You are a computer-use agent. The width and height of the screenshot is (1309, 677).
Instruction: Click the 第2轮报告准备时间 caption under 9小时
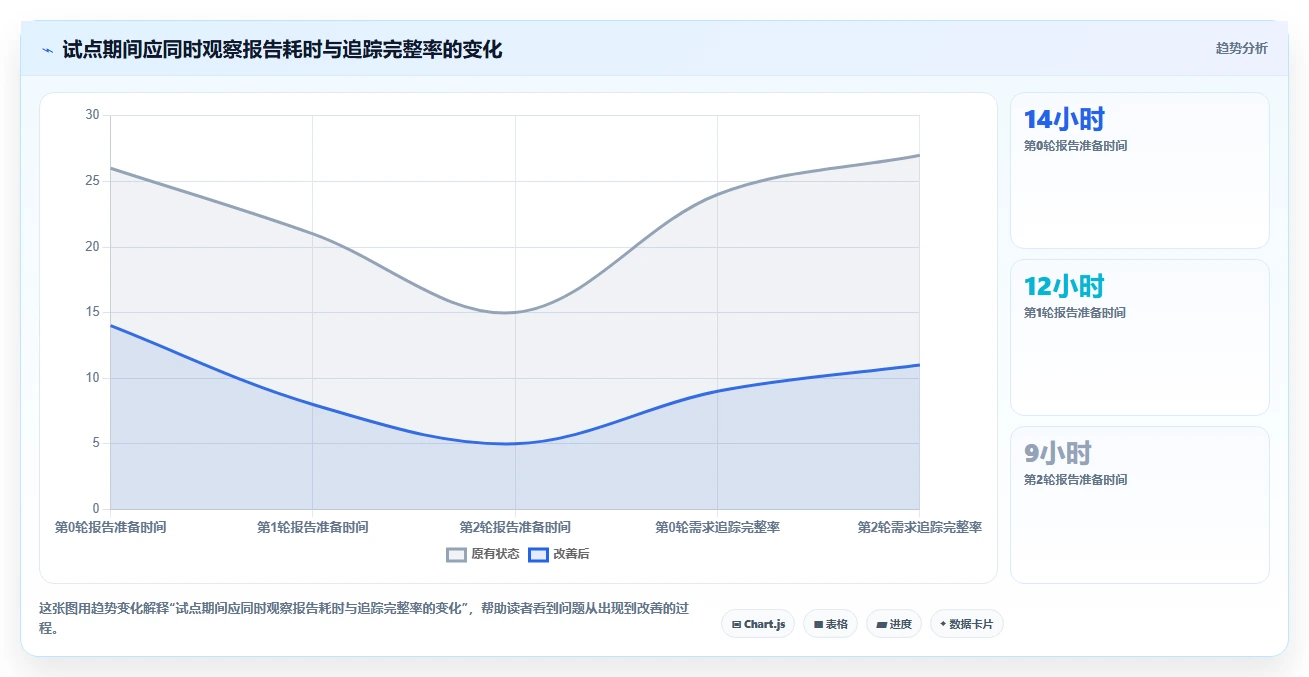point(1076,480)
